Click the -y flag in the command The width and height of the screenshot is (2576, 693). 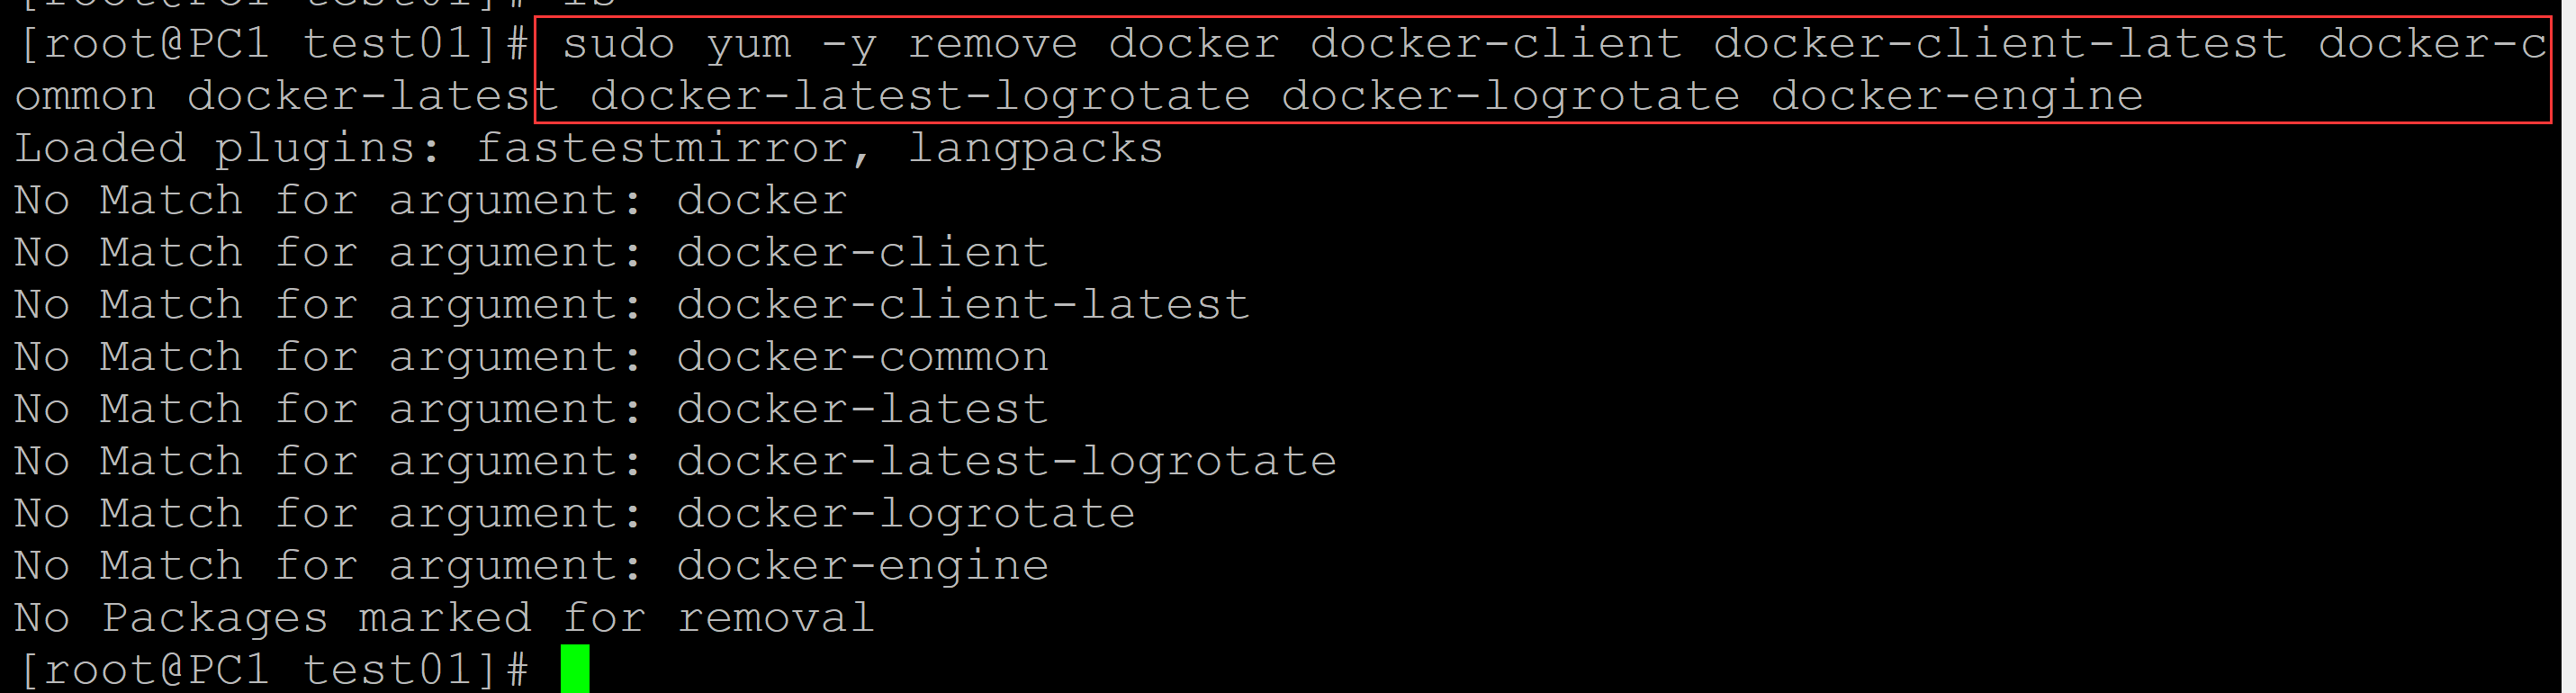pos(849,44)
